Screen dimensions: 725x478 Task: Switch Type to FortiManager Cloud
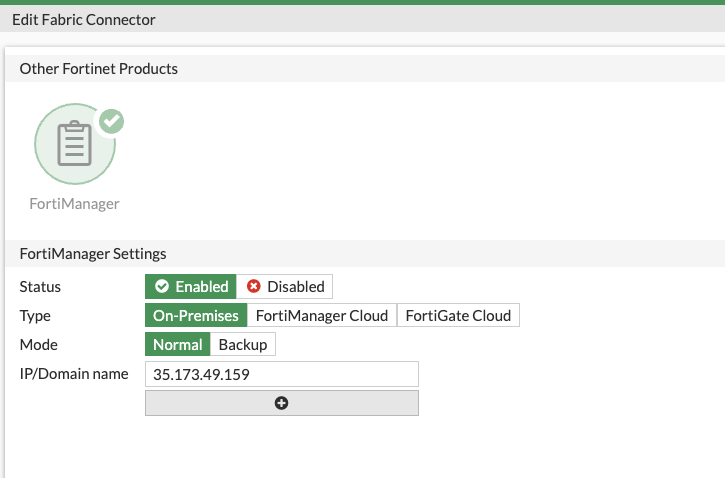coord(322,315)
